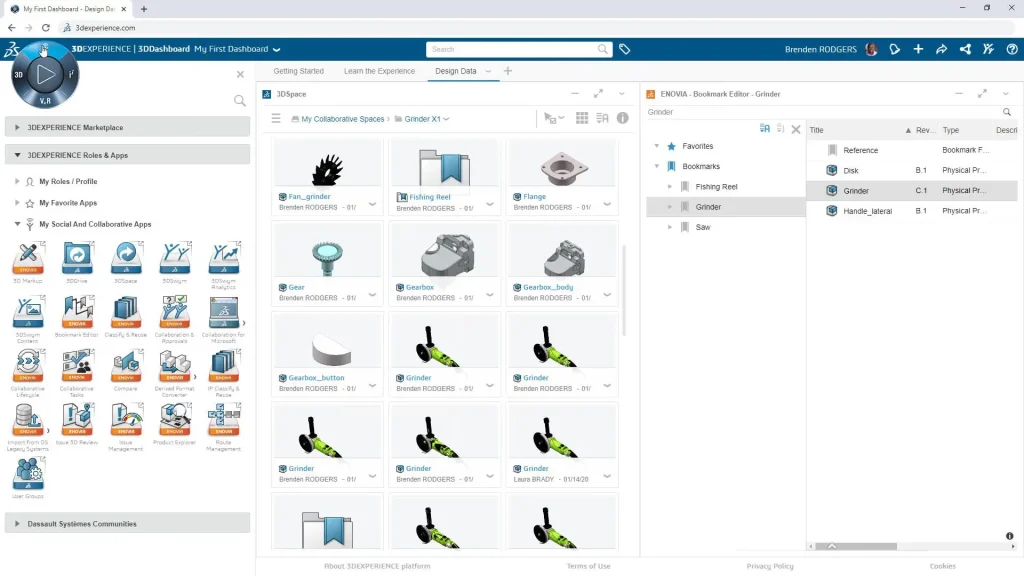Switch to Learn the Experience tab
1024x576 pixels.
click(379, 71)
